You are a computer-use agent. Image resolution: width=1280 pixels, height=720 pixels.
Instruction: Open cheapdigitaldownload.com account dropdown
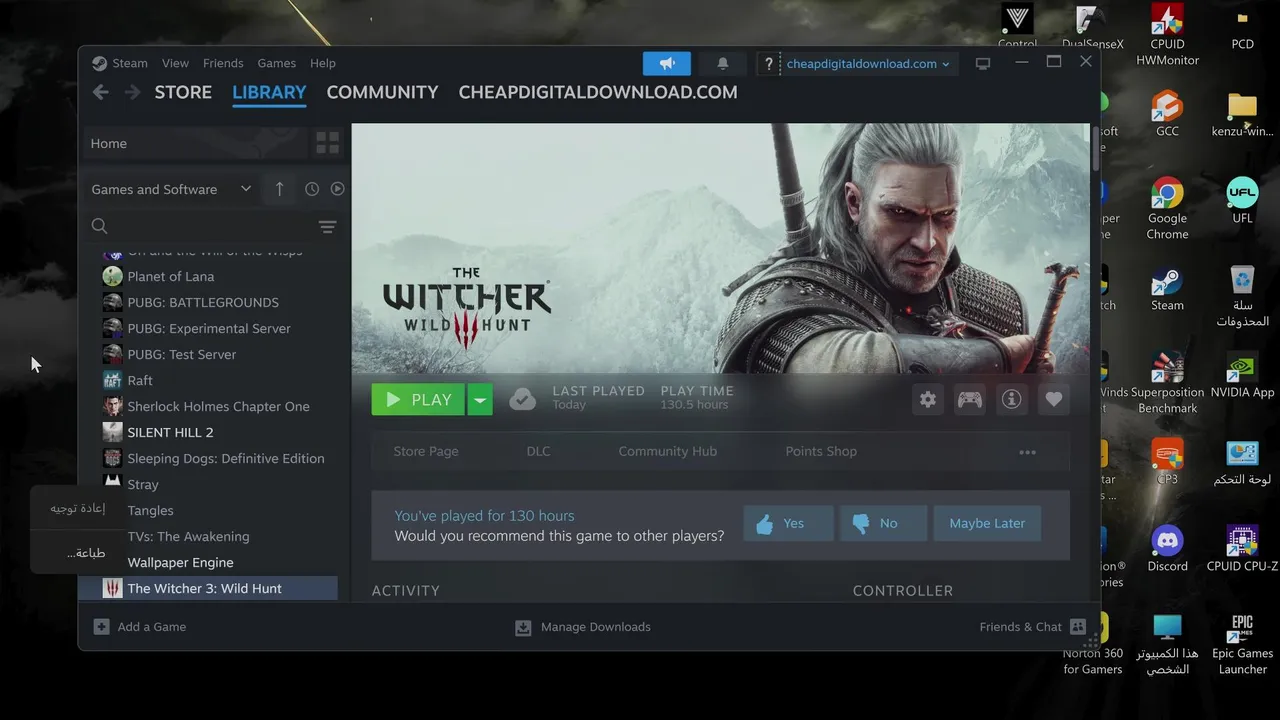(868, 64)
